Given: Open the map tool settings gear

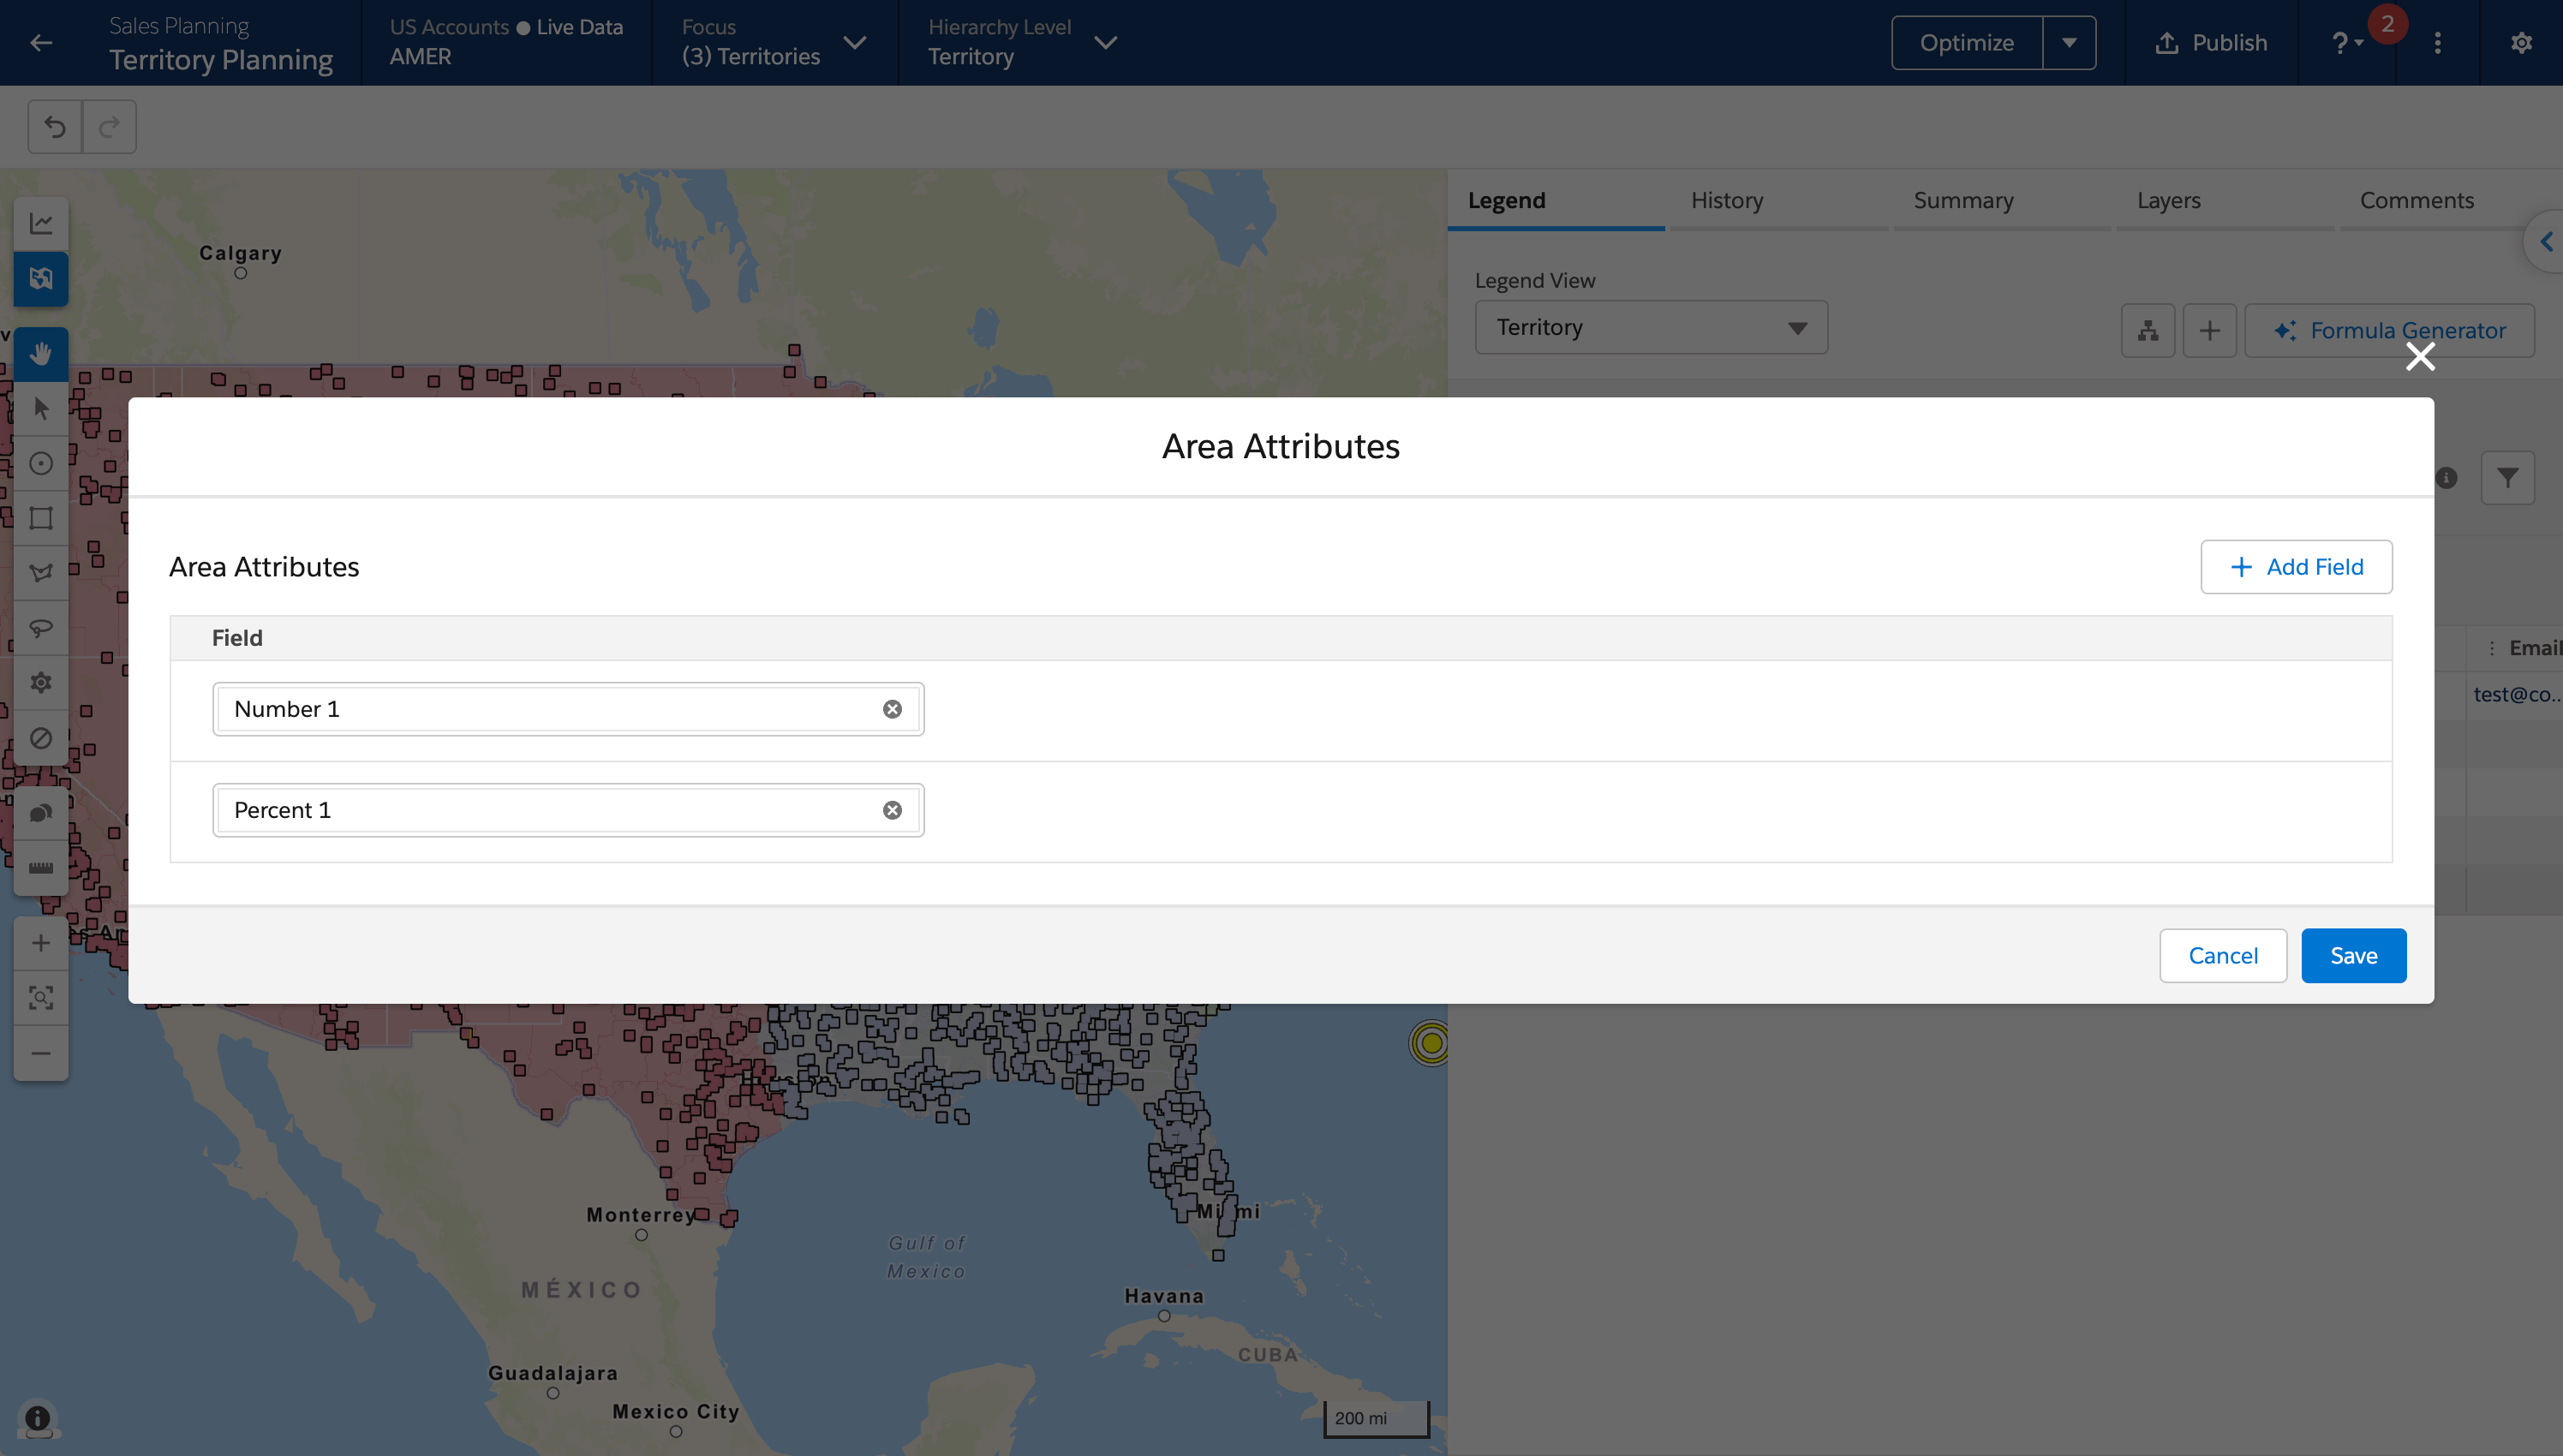Looking at the screenshot, I should click(41, 683).
